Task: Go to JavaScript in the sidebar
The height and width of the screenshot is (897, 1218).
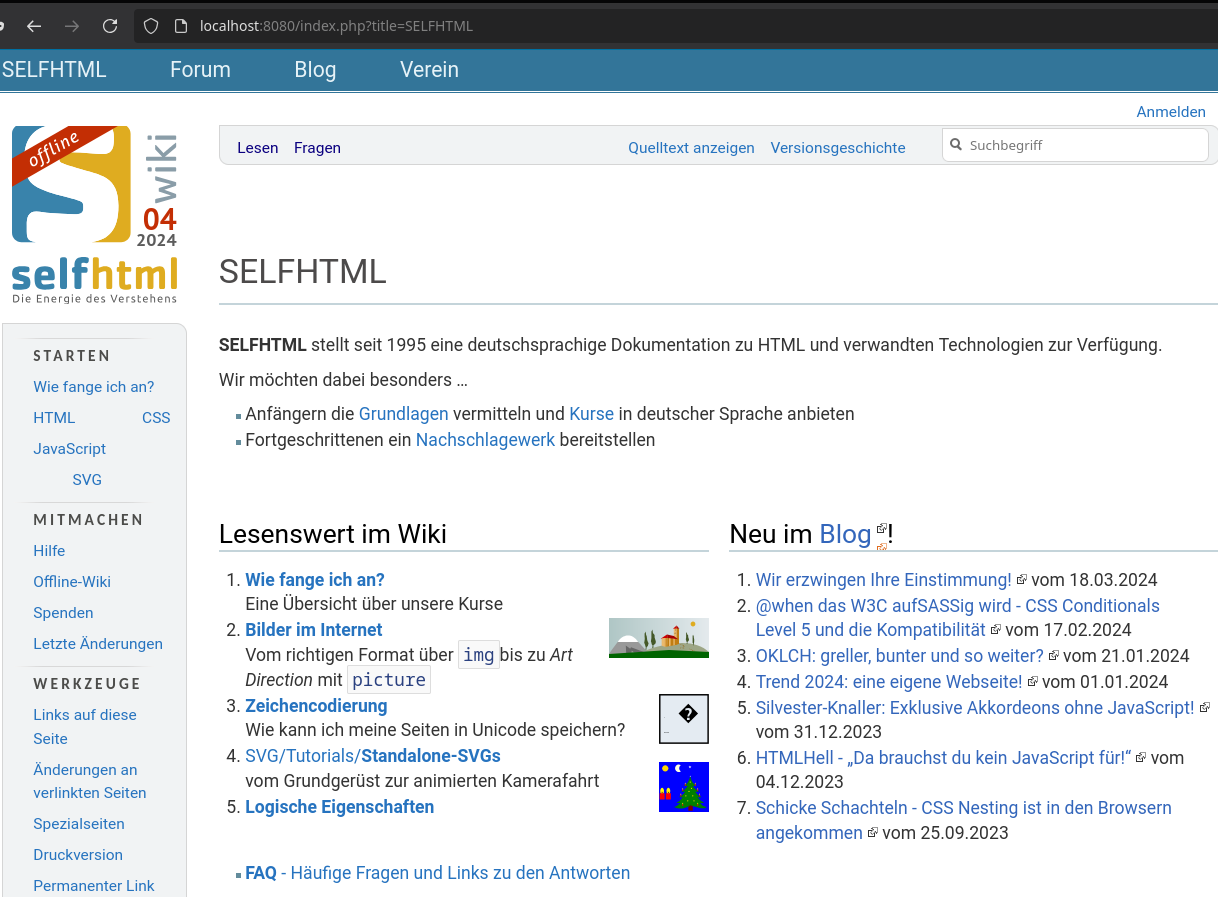Action: coord(69,449)
